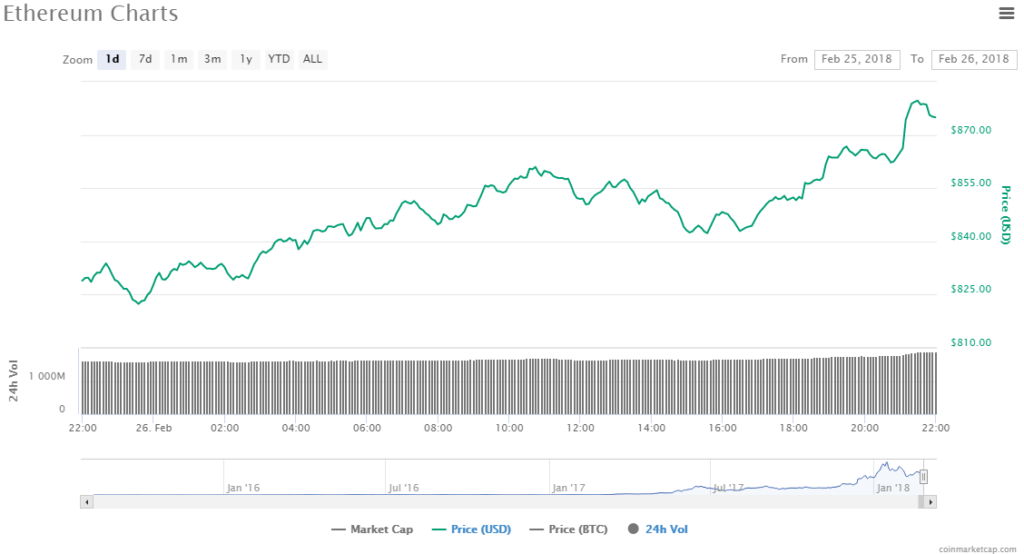The height and width of the screenshot is (554, 1024).
Task: Choose the 3m zoom option
Action: coord(212,59)
